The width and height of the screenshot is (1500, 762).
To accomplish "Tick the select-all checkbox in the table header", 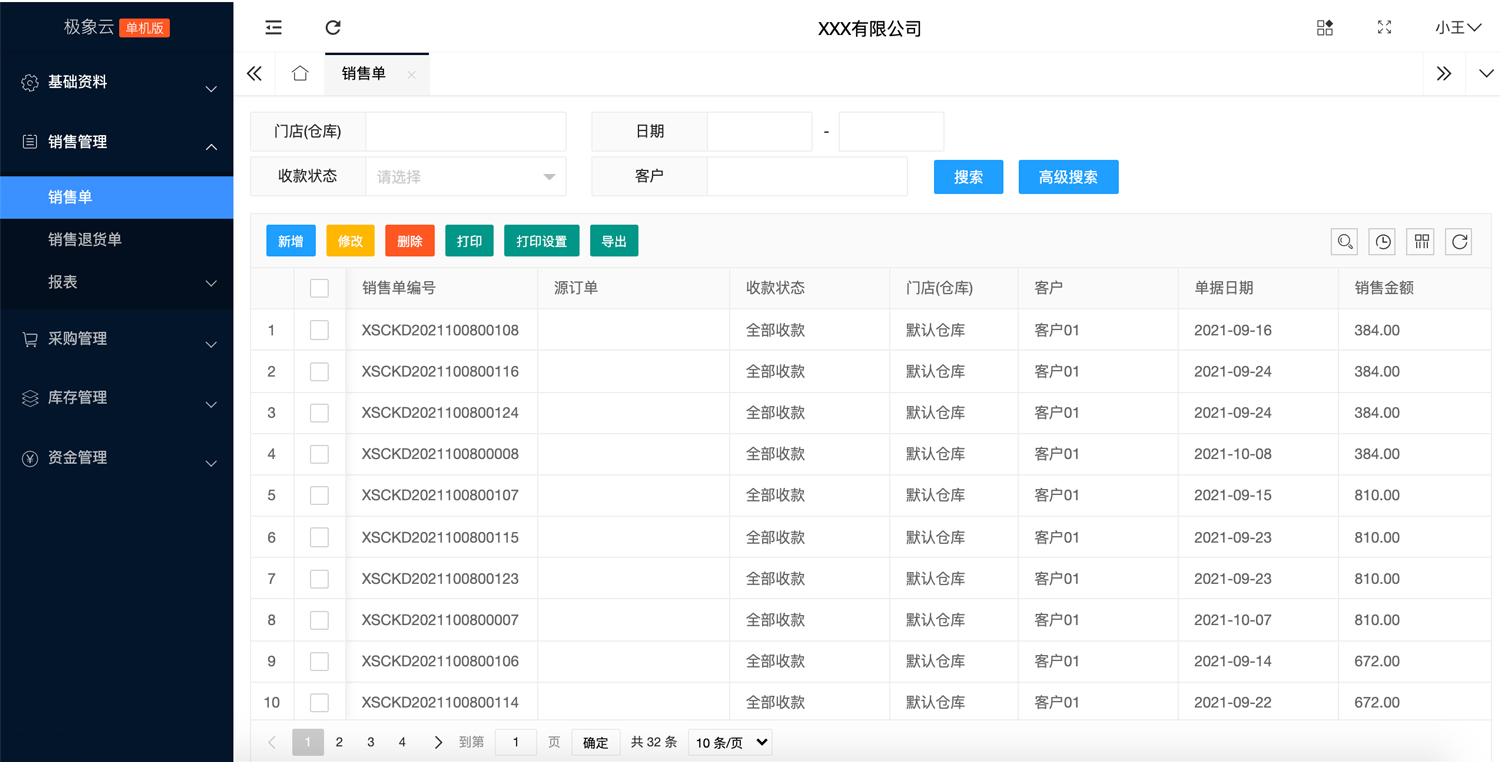I will [319, 288].
